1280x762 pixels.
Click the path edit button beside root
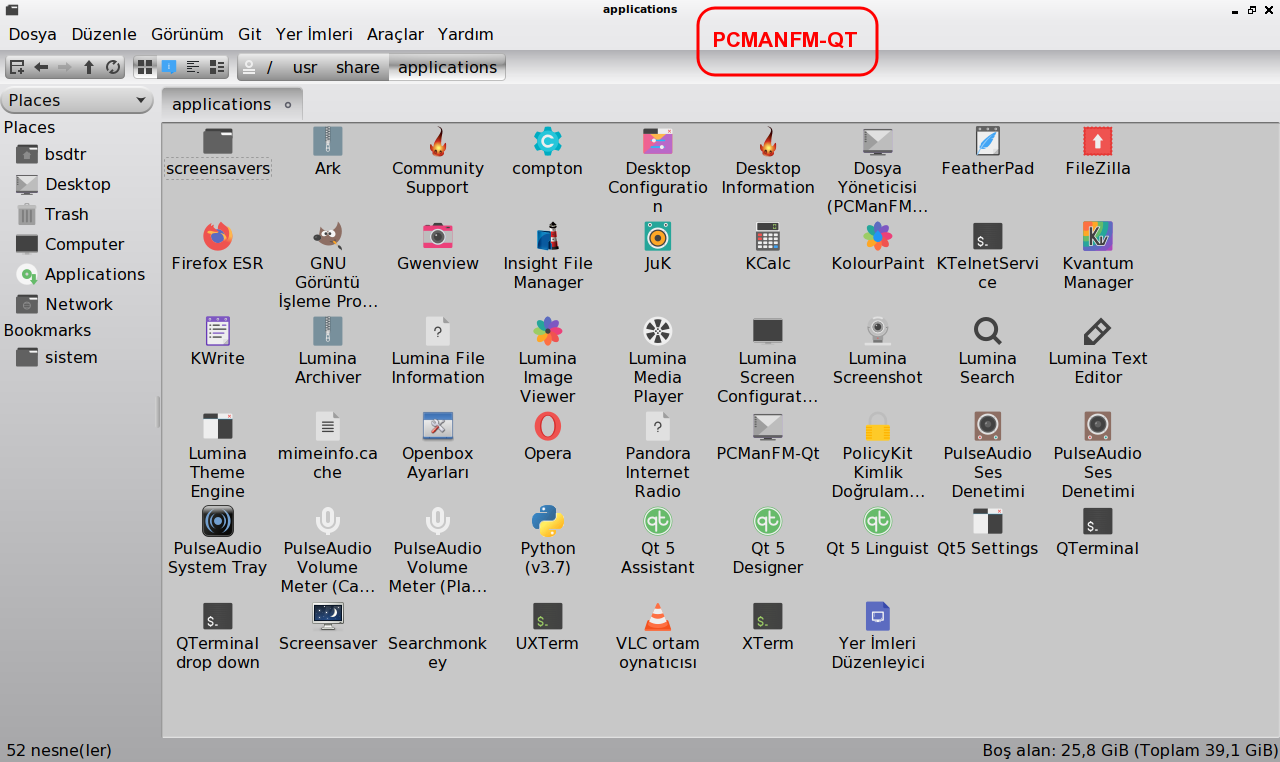249,67
